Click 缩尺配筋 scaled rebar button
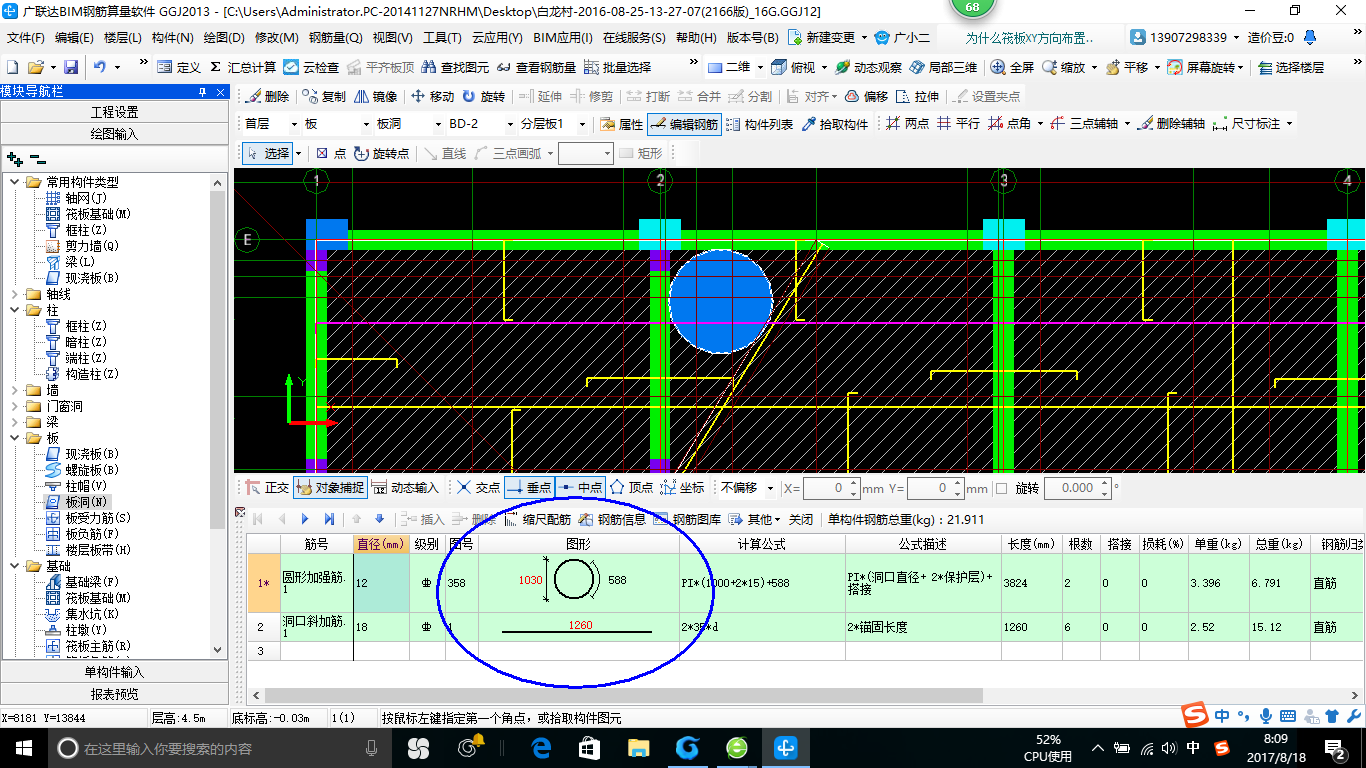Screen dimensions: 1366x768 538,519
